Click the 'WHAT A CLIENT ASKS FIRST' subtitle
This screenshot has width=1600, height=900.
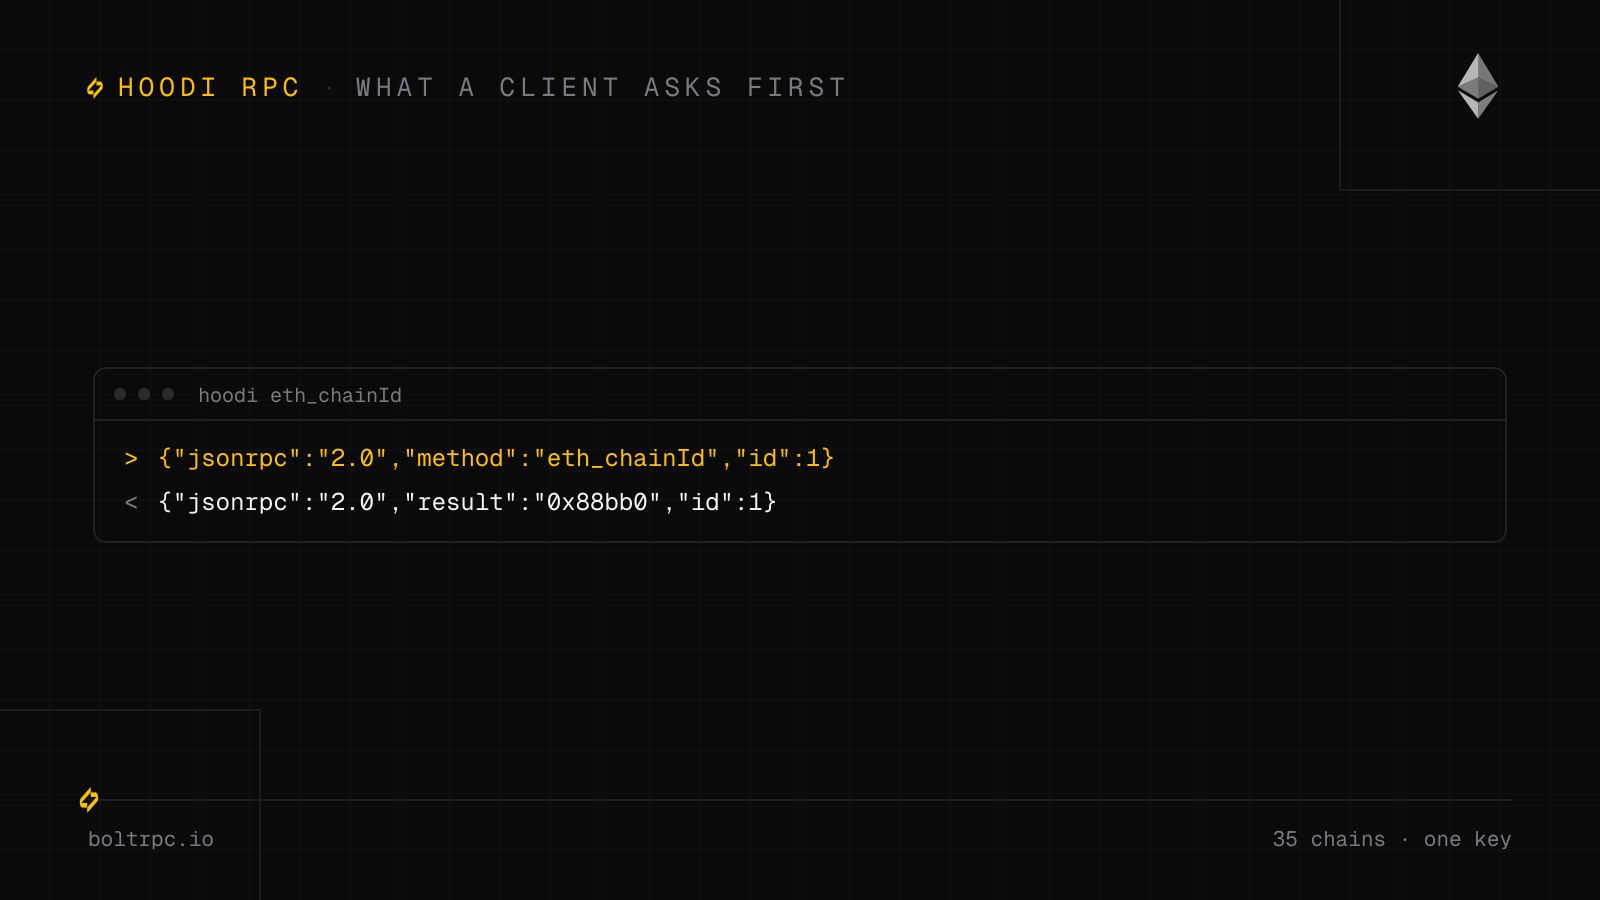601,88
